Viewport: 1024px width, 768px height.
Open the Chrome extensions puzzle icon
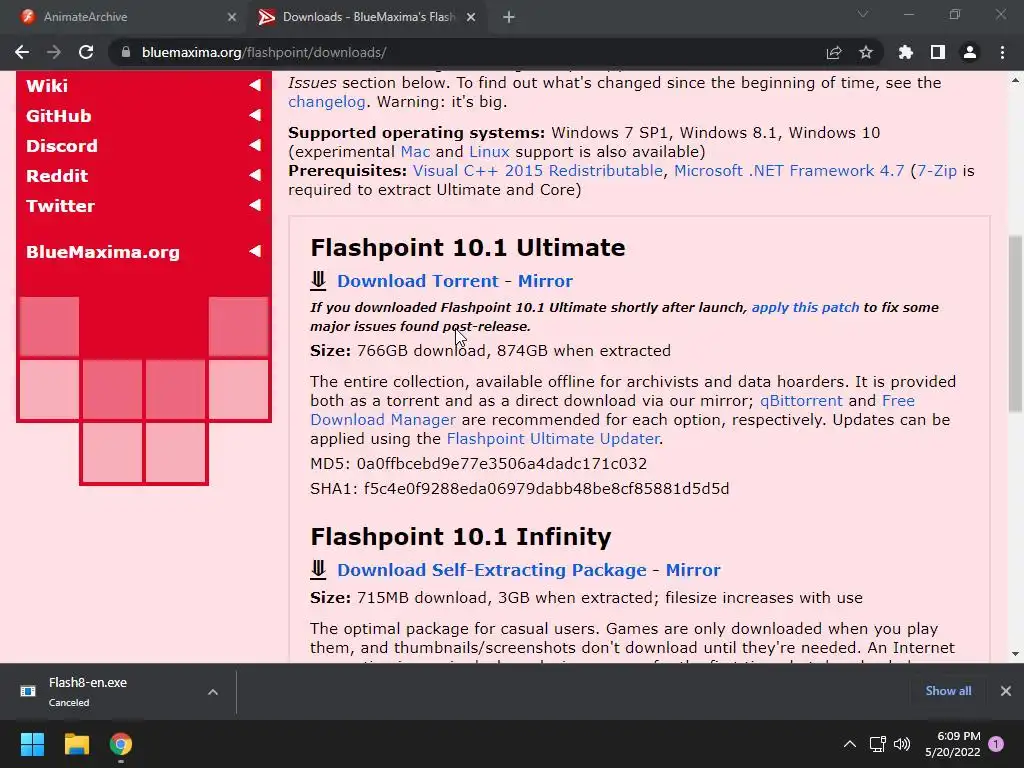(906, 52)
